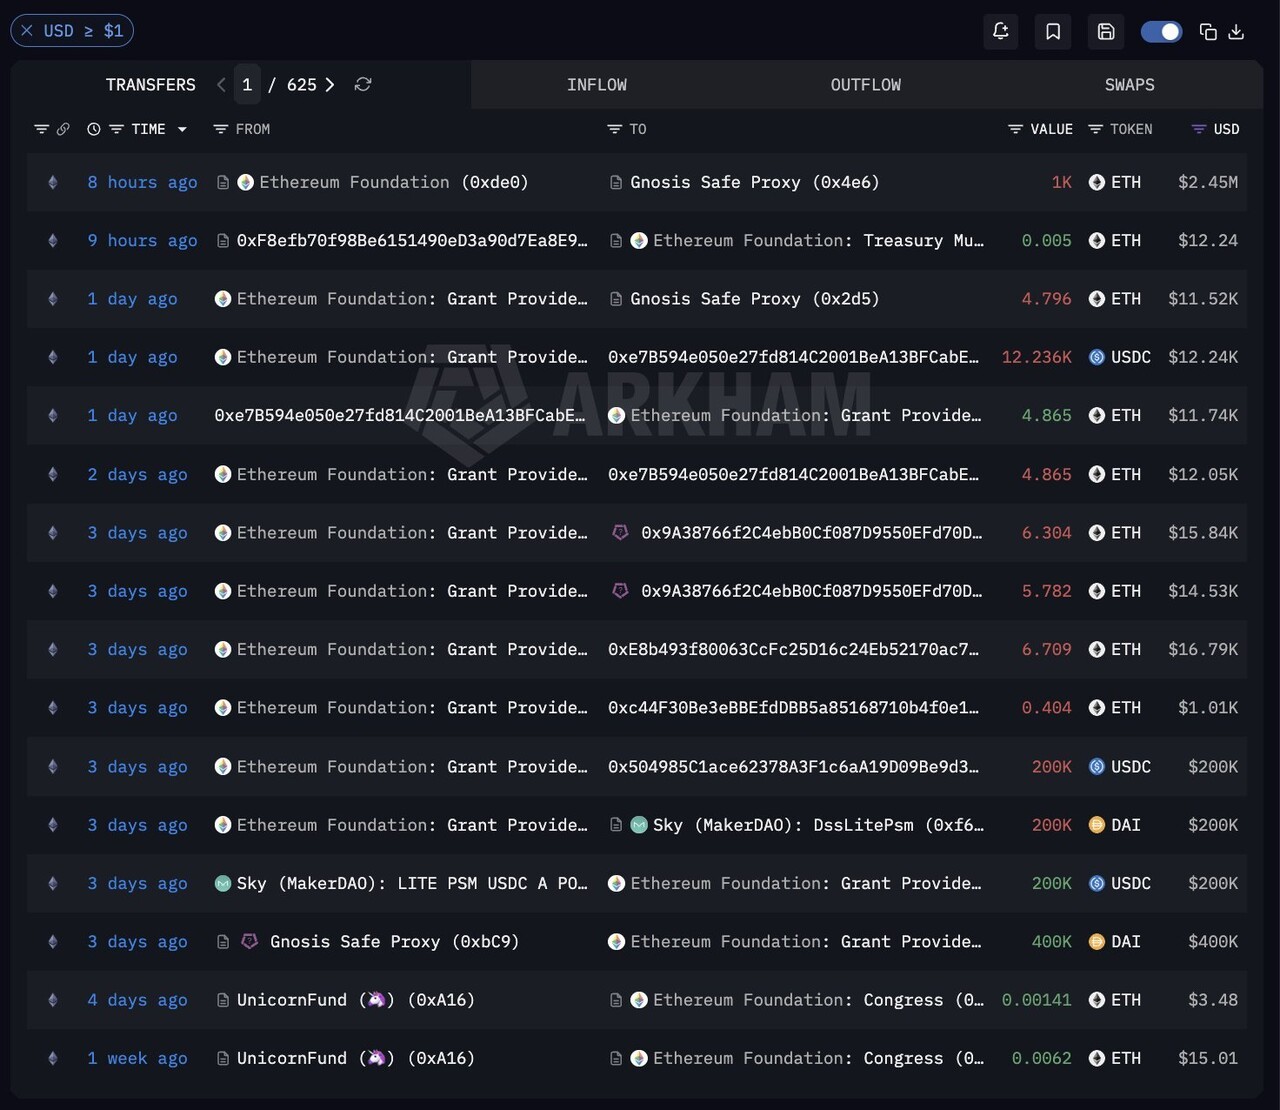Refresh the transfers list

pos(363,85)
